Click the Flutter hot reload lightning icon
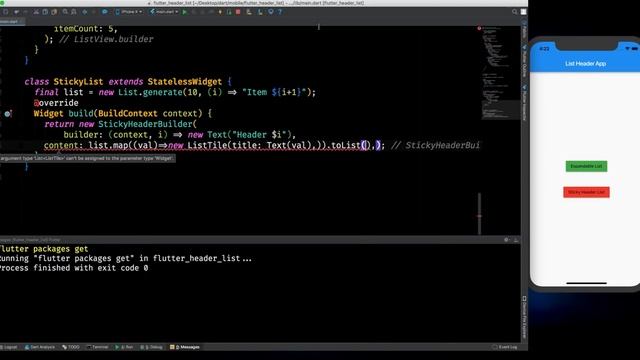The height and width of the screenshot is (360, 640). coord(220,12)
